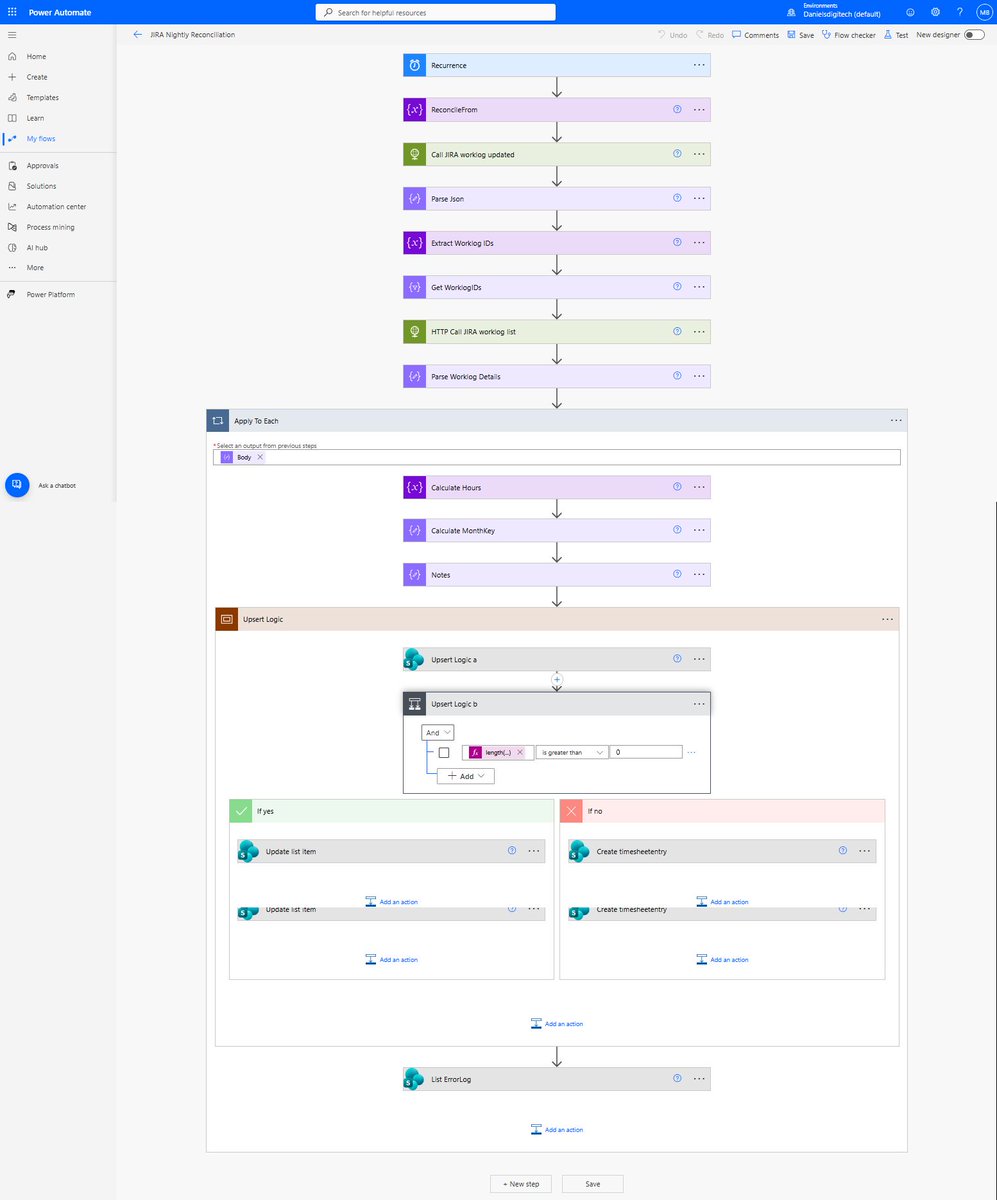This screenshot has height=1200, width=997.
Task: Check the condition row checkbox in Upsert Logic b
Action: [444, 752]
